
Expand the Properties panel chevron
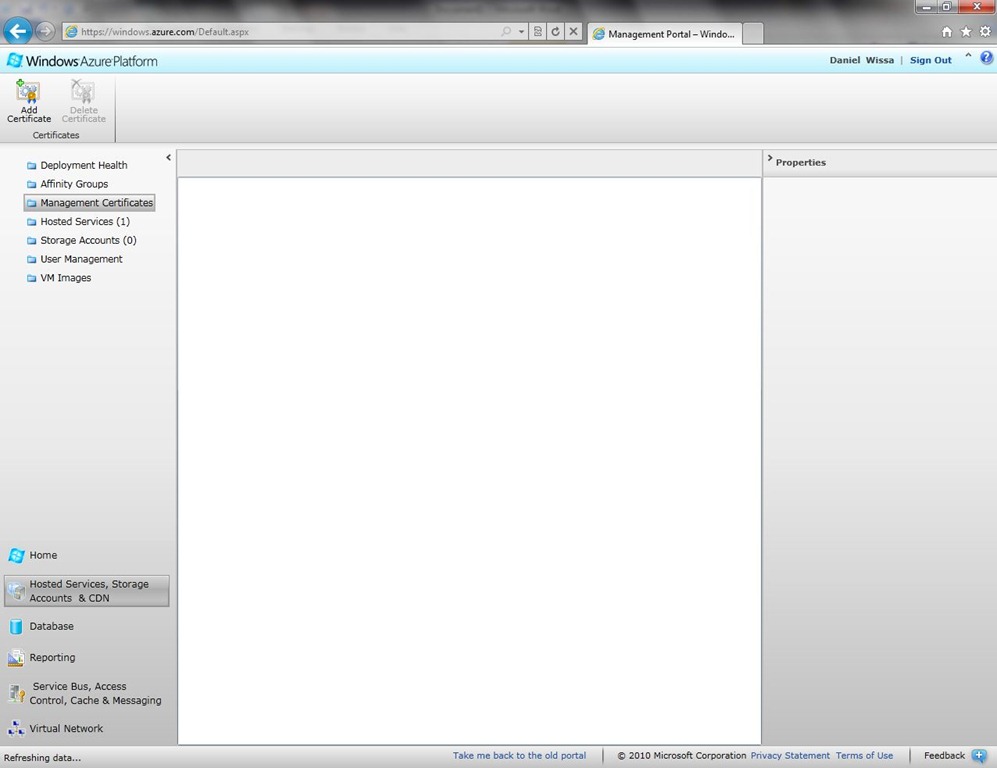pos(769,159)
